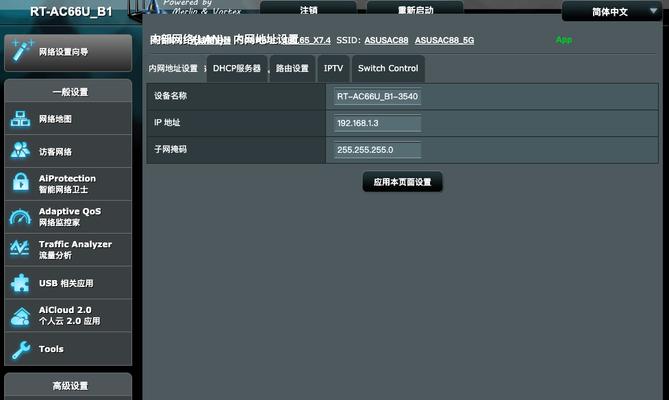
Task: Open Adaptive QoS 网络监控家 menu item
Action: tap(68, 217)
